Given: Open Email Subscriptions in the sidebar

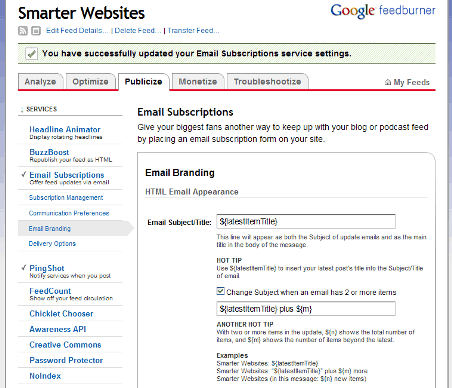Looking at the screenshot, I should (67, 175).
